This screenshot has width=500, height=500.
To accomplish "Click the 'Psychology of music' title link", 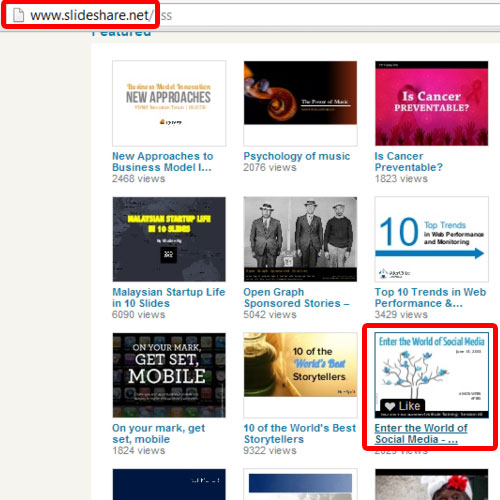I will click(297, 156).
